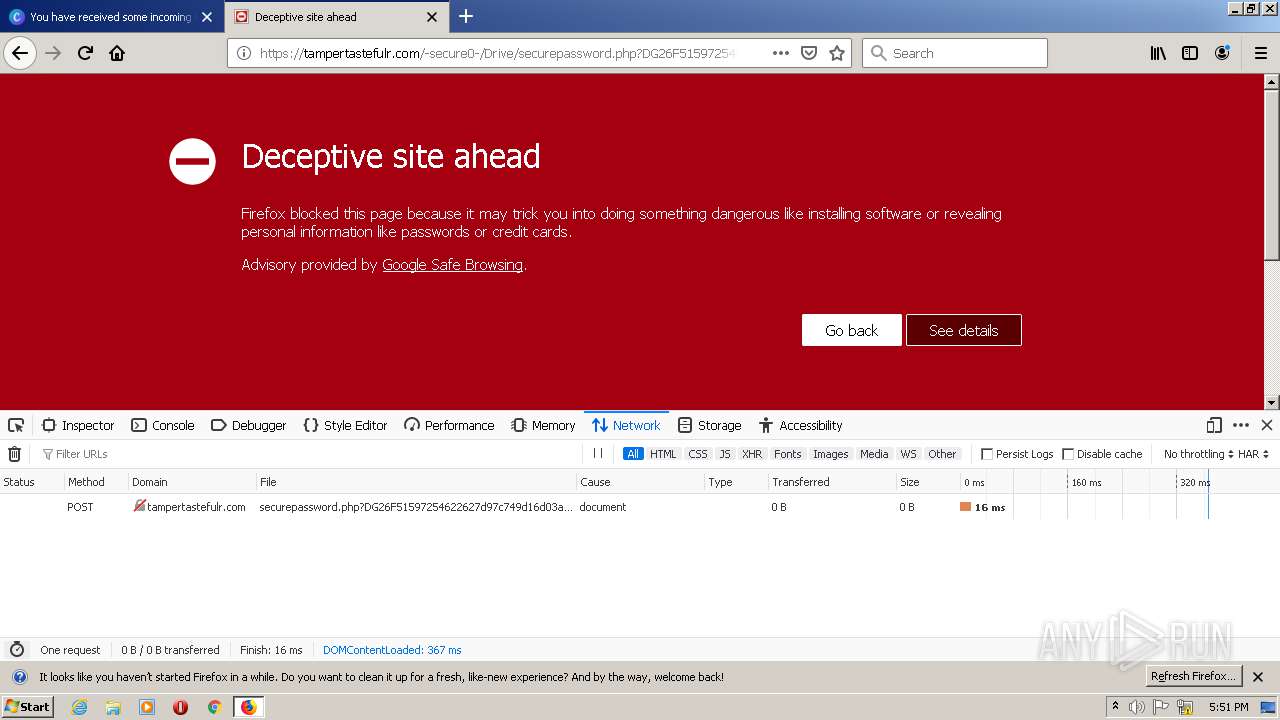Open performance analysis stopwatch

(16, 650)
